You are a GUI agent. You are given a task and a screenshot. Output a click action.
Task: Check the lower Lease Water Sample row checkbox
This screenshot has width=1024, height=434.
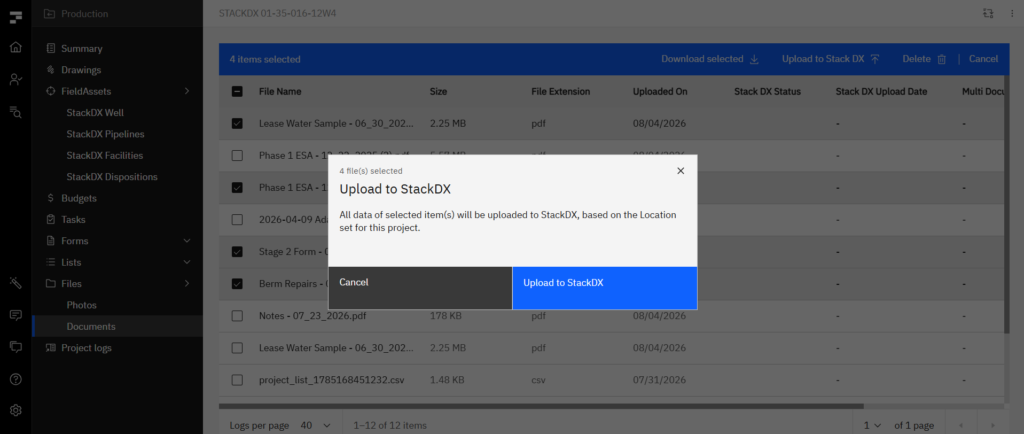237,348
